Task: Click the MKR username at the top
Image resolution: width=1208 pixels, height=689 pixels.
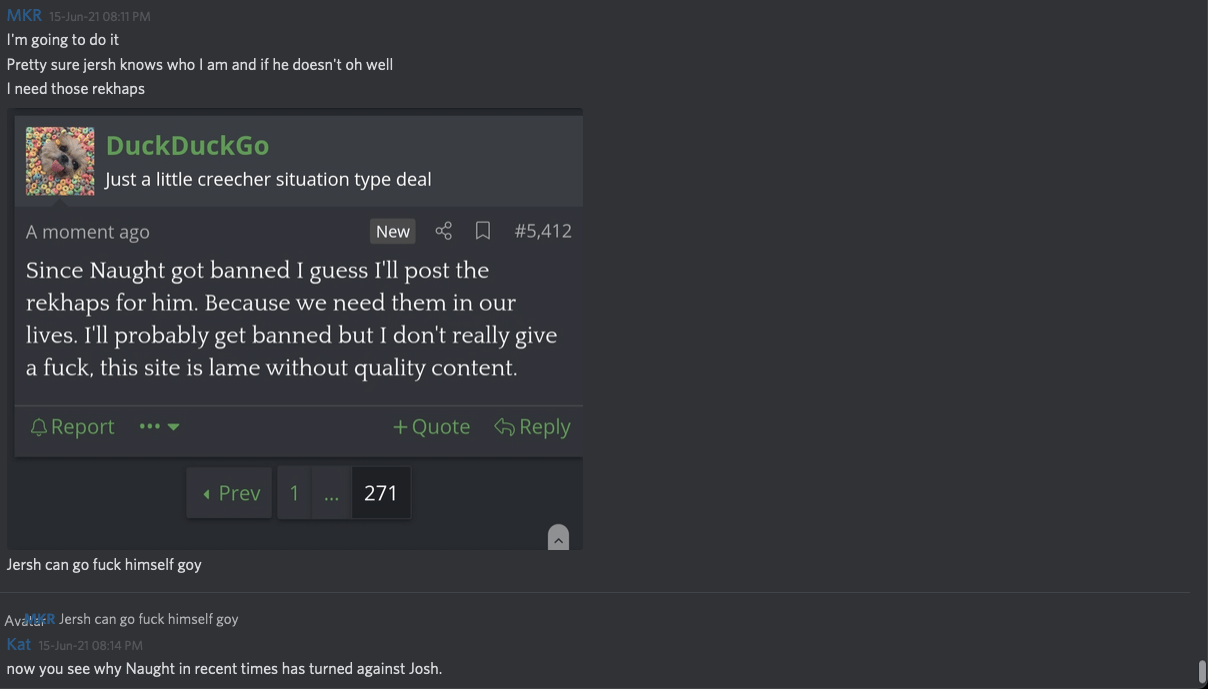Action: pyautogui.click(x=24, y=15)
